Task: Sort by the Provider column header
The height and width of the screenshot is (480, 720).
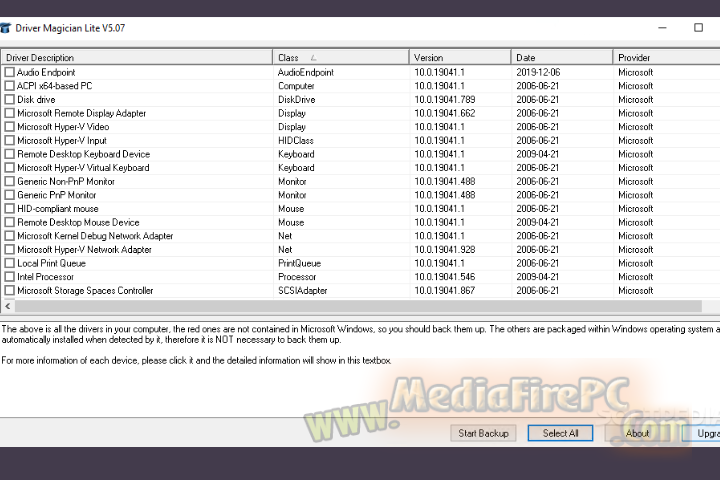Action: pos(667,57)
